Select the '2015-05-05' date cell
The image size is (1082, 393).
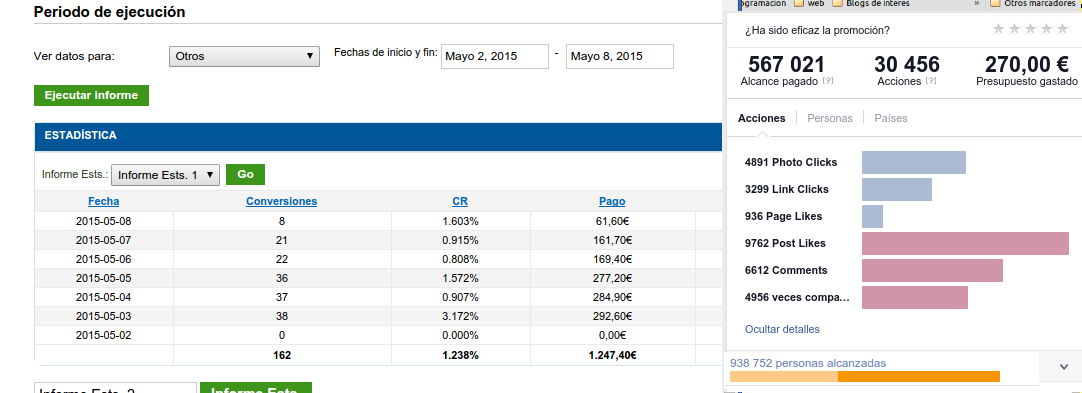(104, 279)
